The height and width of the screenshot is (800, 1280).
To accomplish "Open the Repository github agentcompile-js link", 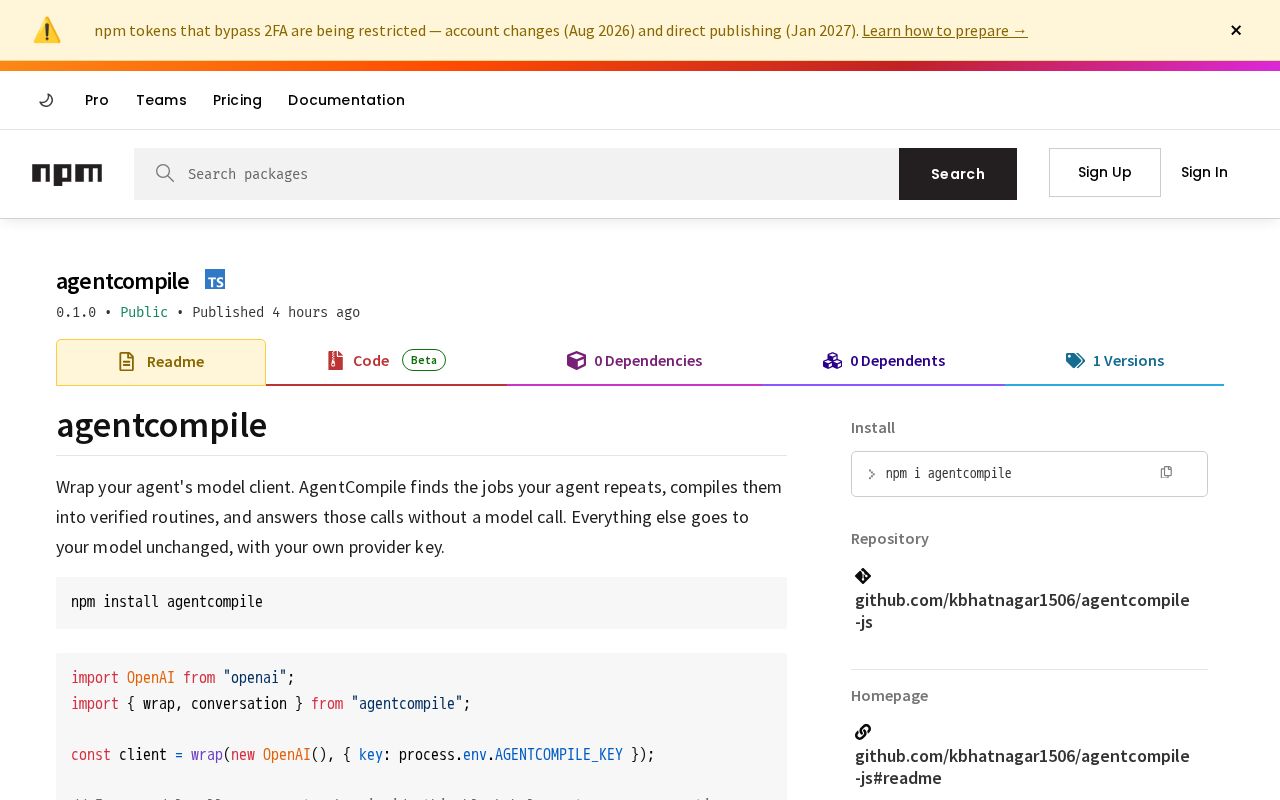I will click(1022, 611).
